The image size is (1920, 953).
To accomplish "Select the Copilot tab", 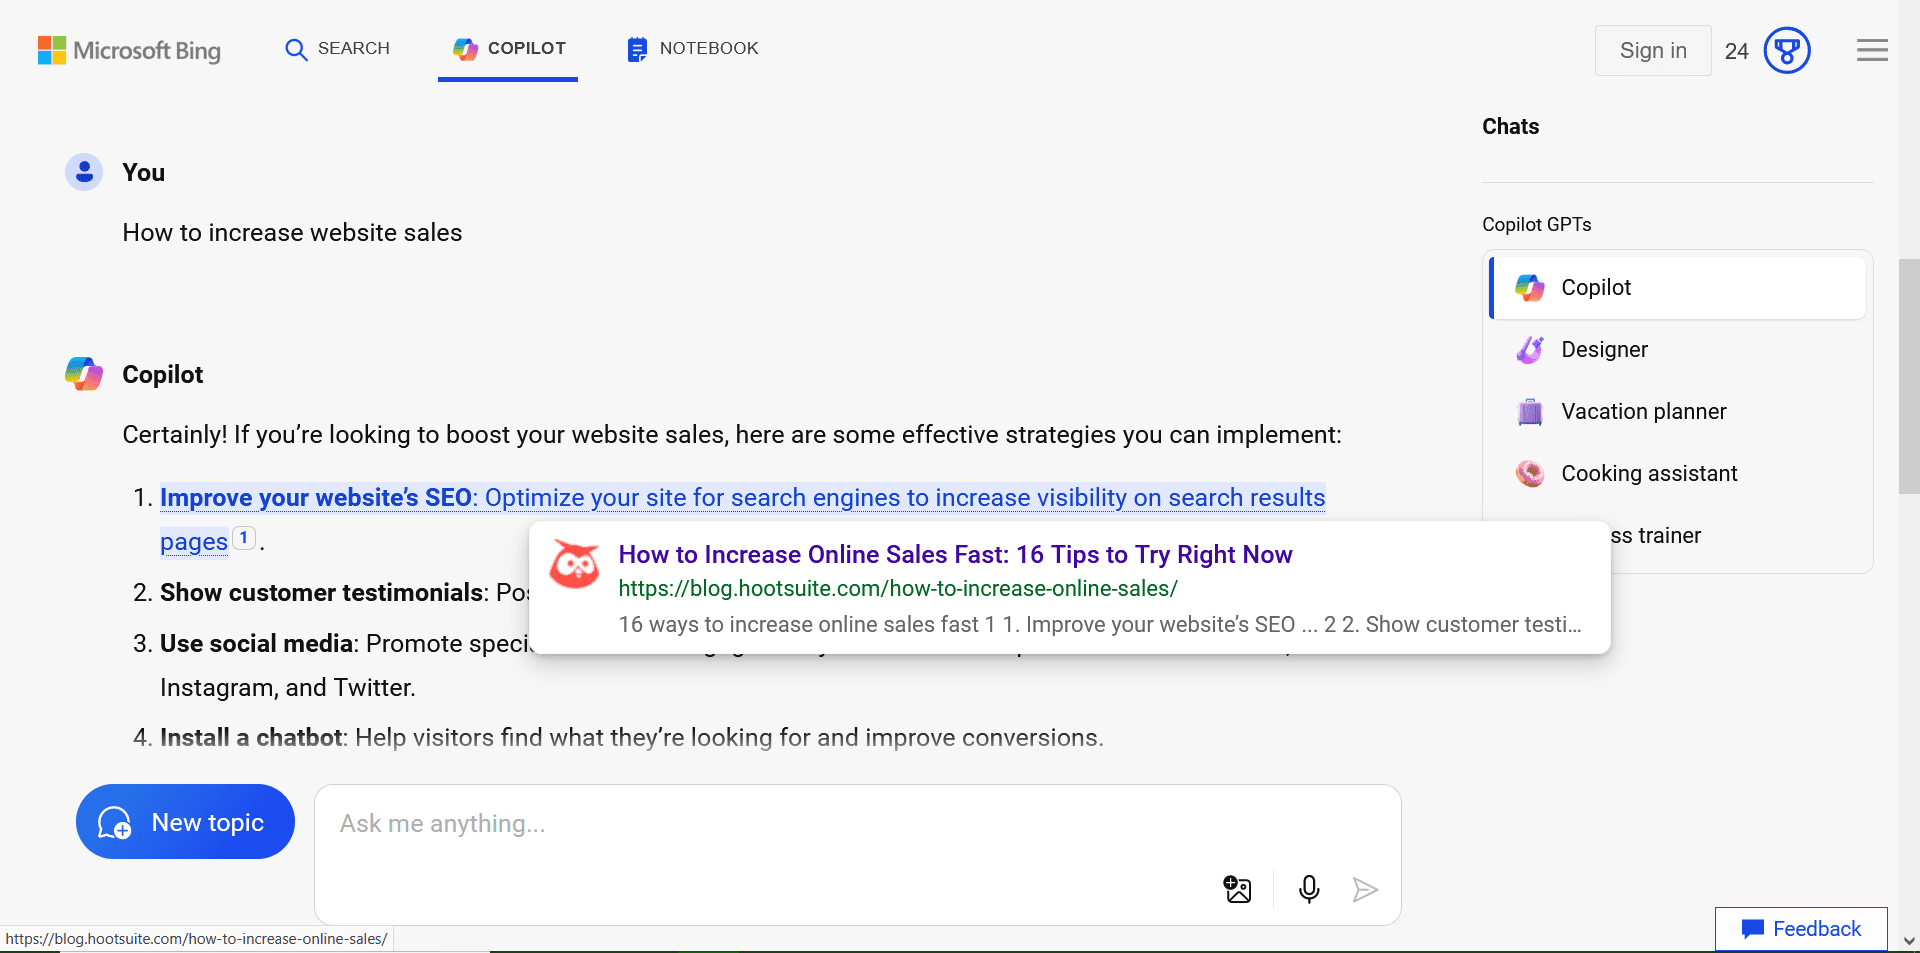I will pos(508,49).
